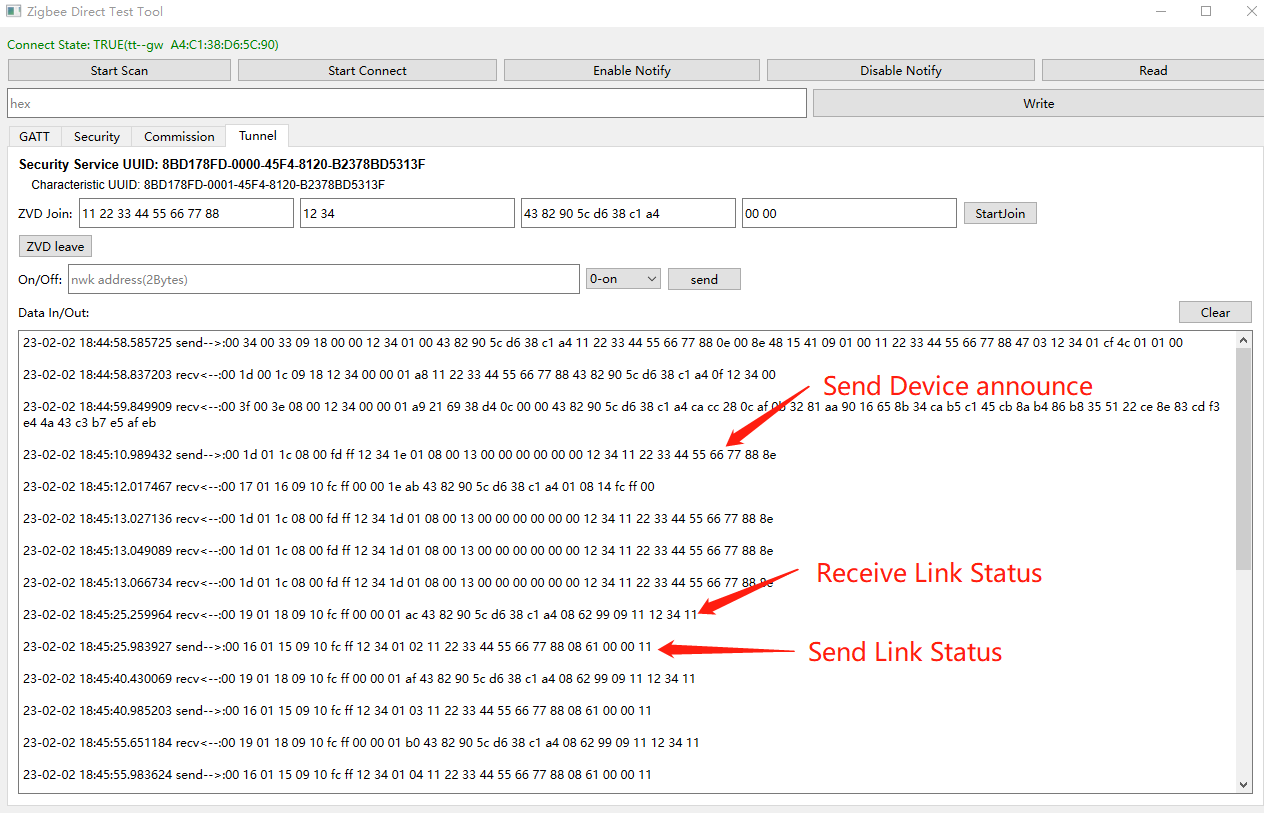1264x813 pixels.
Task: Click the log vertical scrollbar thumb
Action: click(1244, 460)
